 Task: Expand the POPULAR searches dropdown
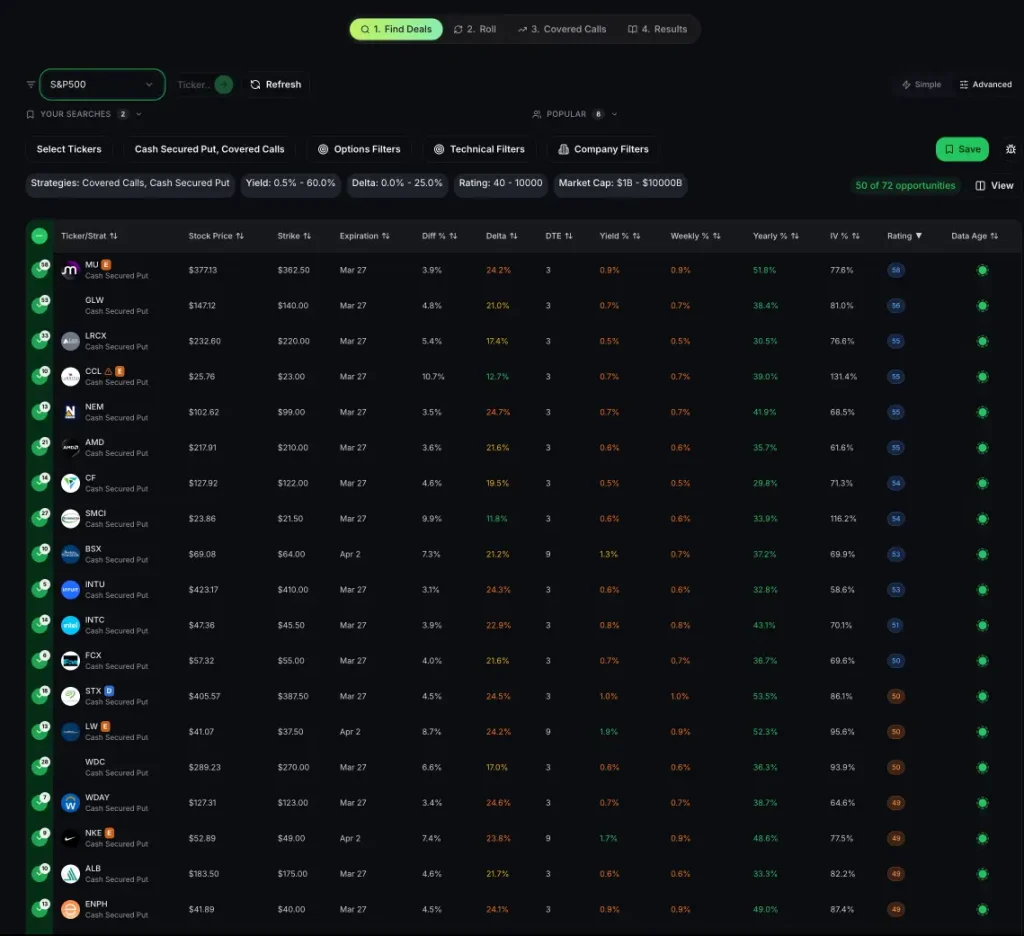[614, 114]
